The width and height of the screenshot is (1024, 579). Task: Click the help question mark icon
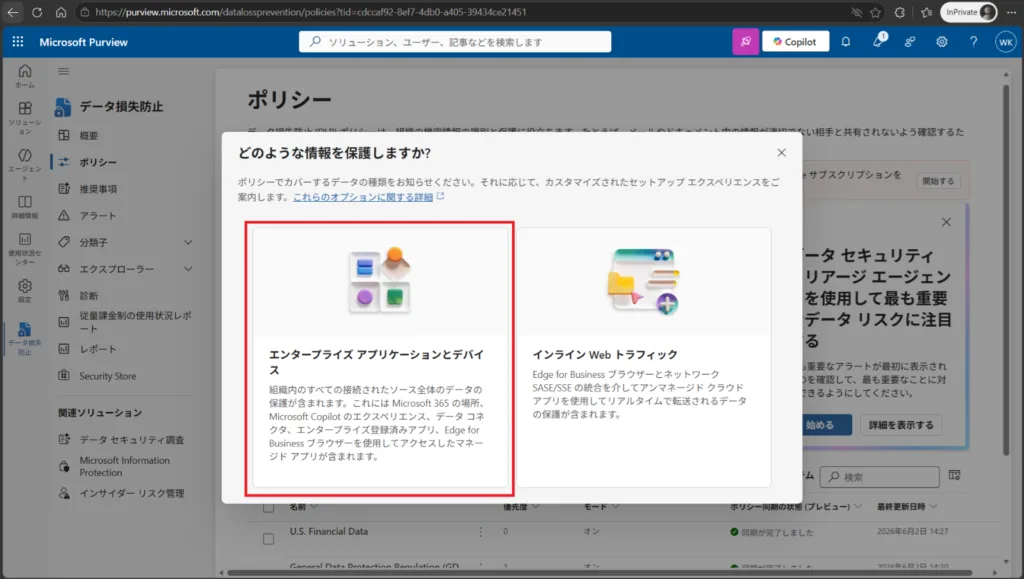973,42
